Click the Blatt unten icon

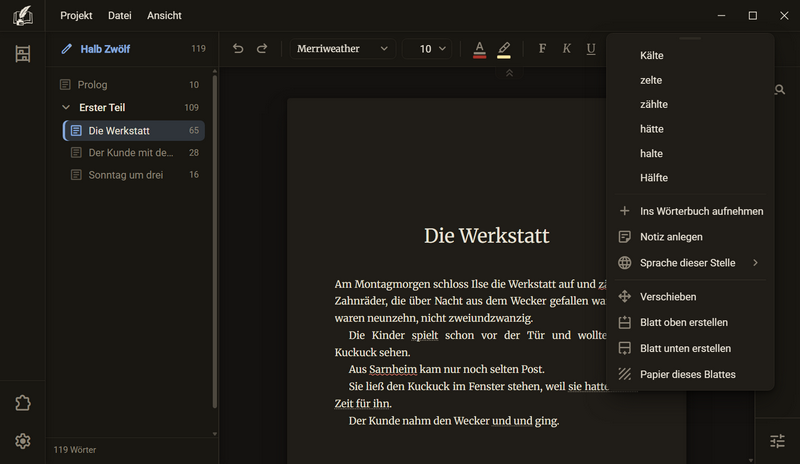[x=624, y=349]
